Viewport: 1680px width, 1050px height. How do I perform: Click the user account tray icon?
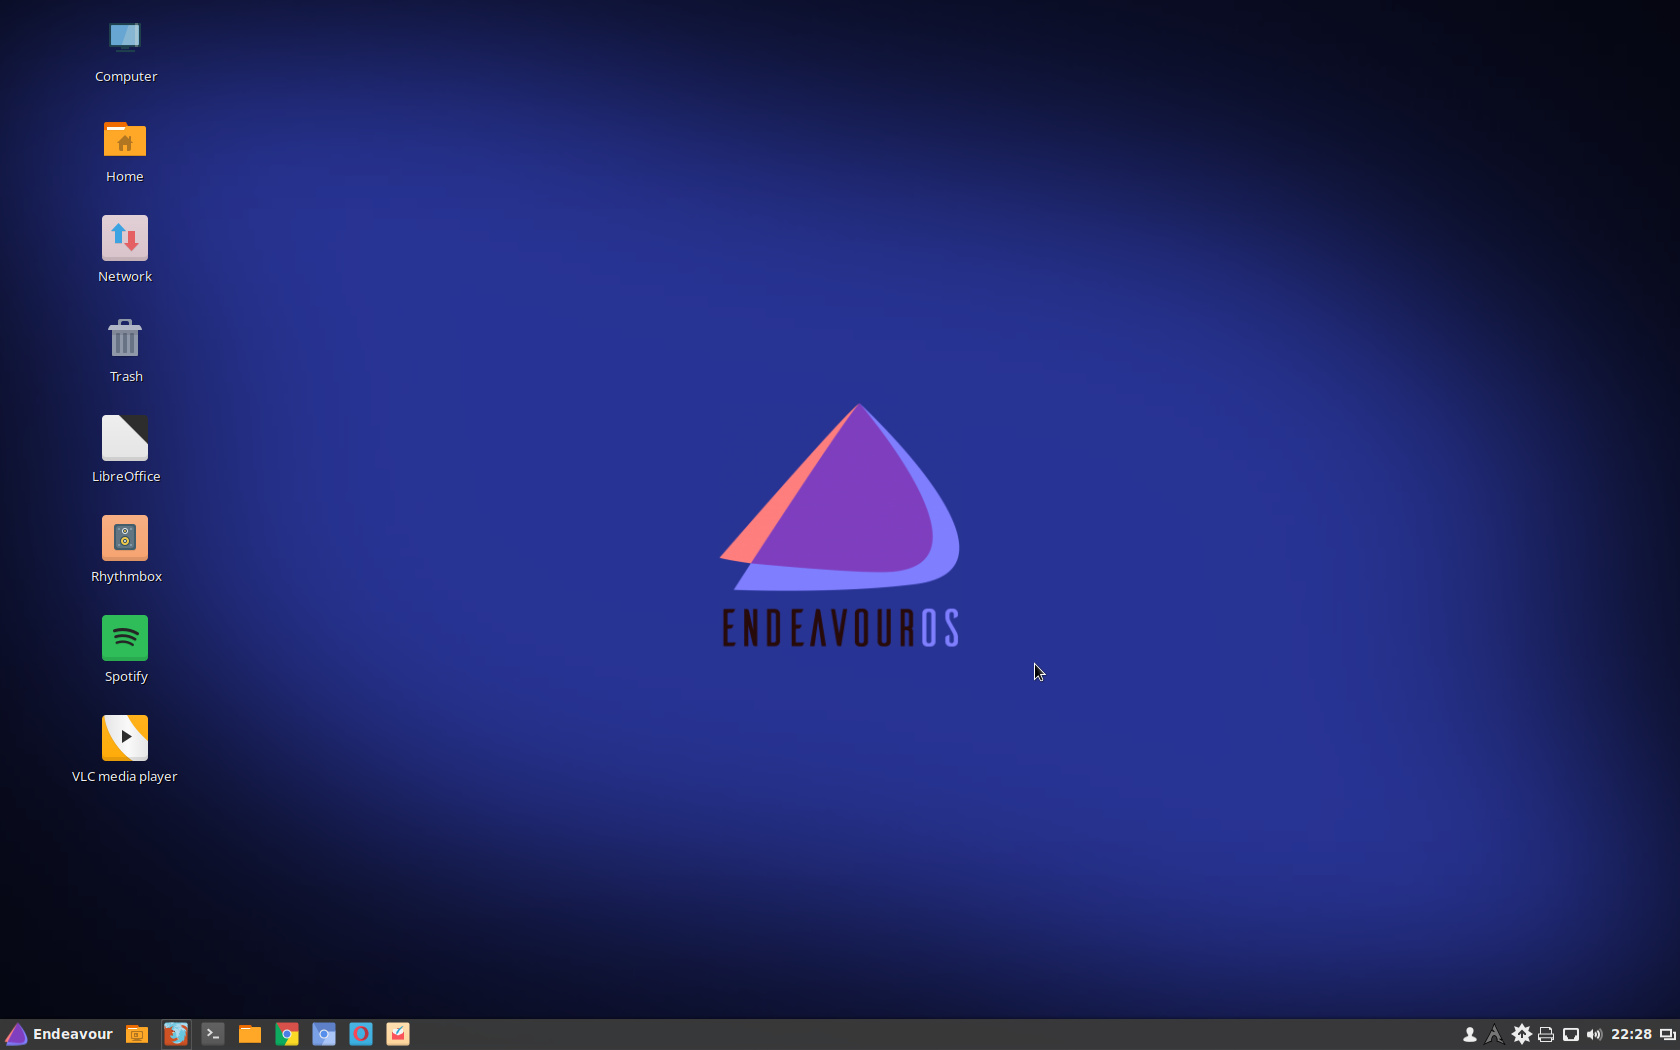(x=1470, y=1035)
